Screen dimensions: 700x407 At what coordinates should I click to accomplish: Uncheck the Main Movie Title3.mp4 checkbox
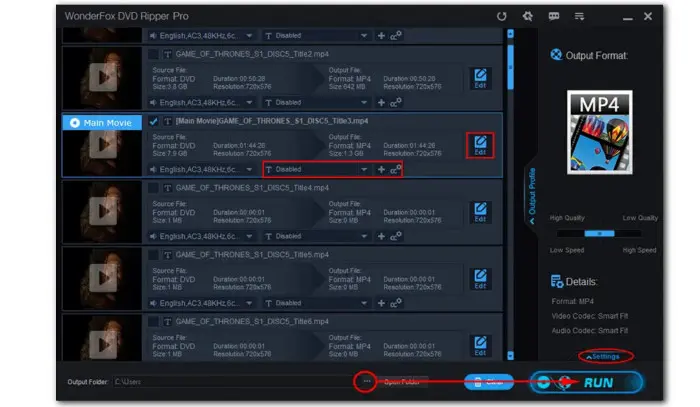click(x=153, y=121)
